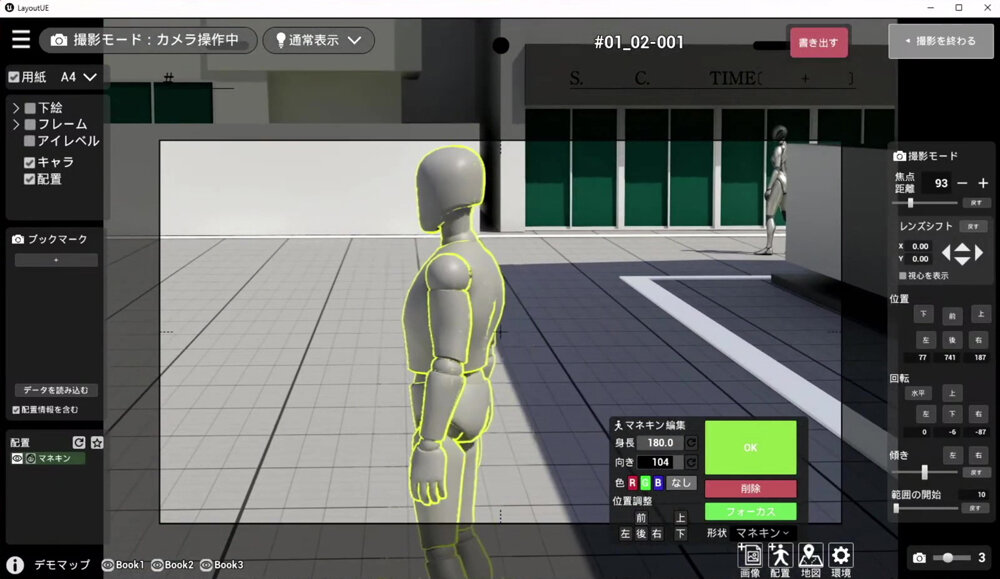Open the A4 paper size dropdown
The image size is (1000, 579).
(80, 77)
